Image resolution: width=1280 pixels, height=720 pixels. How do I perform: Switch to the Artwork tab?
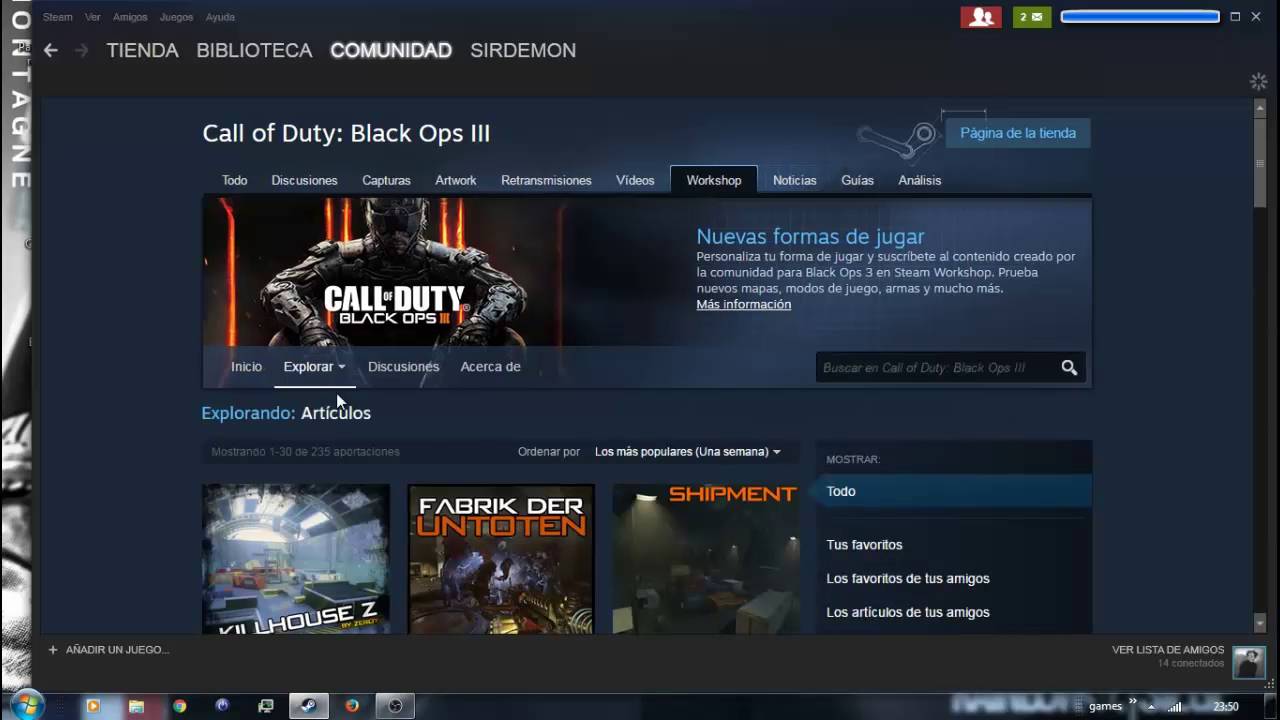tap(456, 180)
